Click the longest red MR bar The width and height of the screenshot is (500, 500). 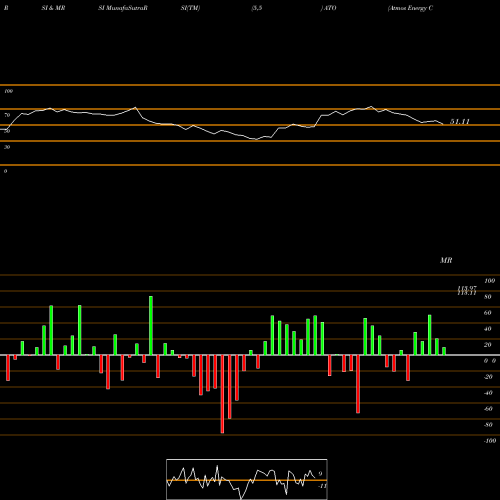tap(222, 394)
